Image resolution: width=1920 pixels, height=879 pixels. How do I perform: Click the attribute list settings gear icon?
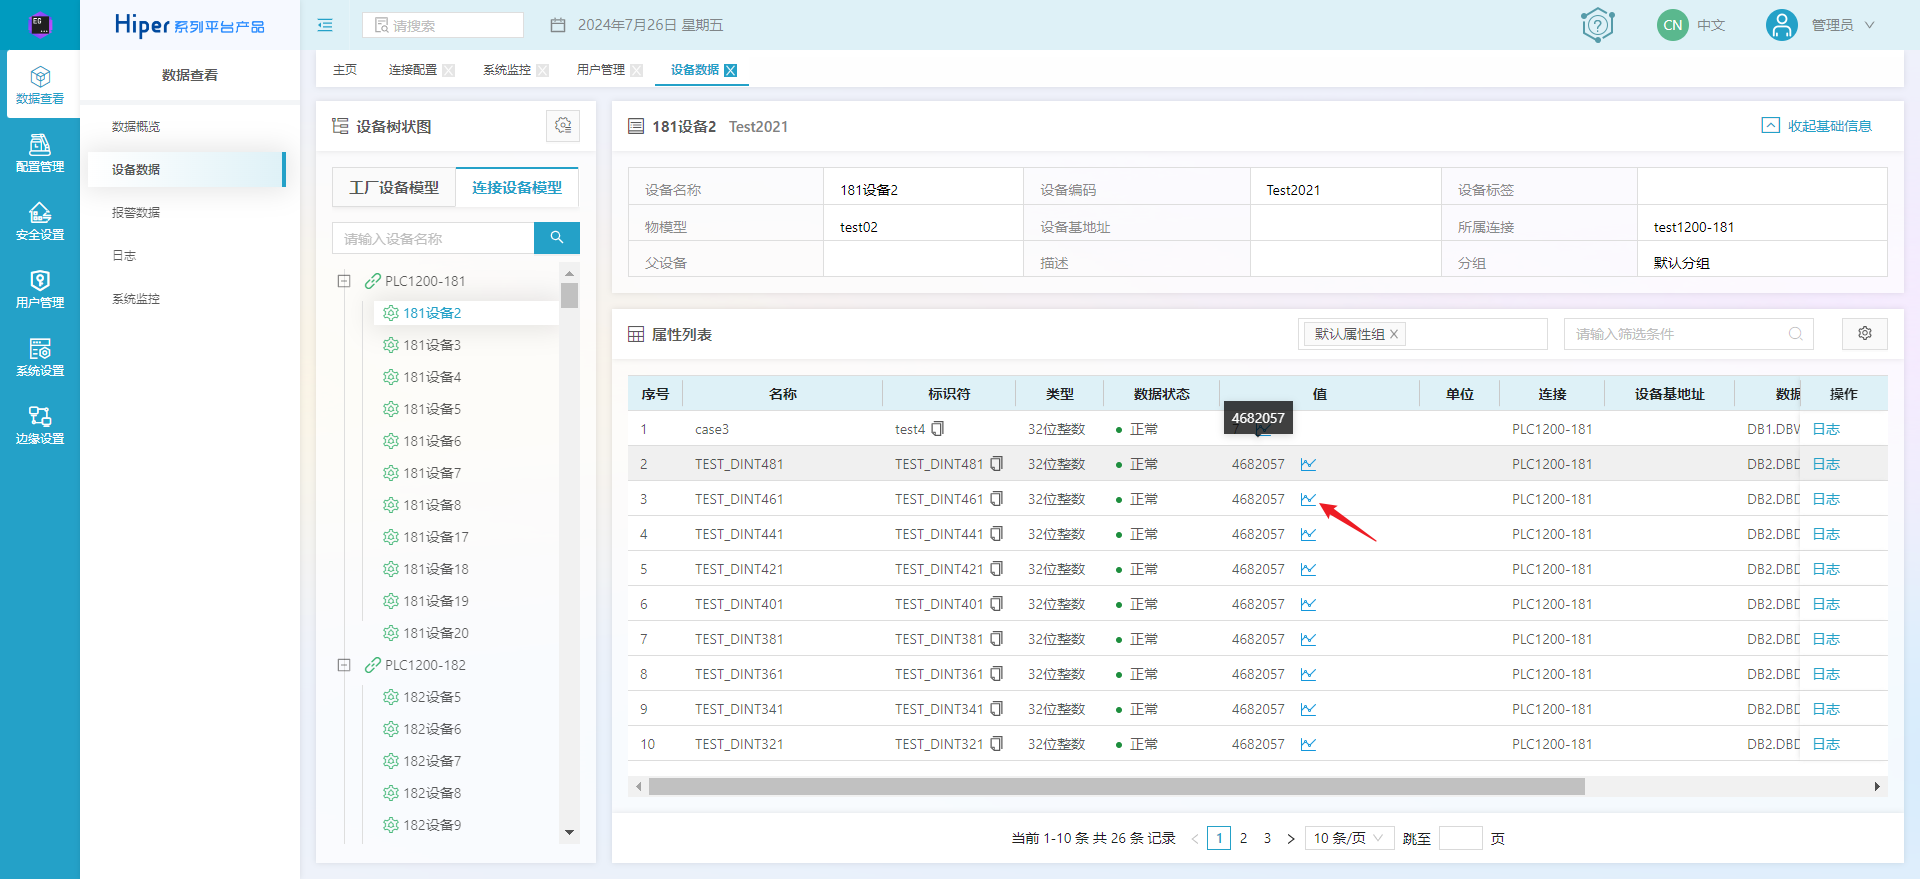[1865, 334]
